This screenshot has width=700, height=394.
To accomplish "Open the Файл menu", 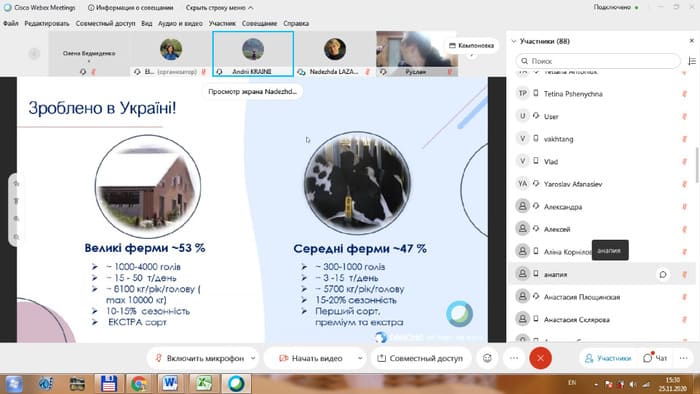I will pos(11,23).
